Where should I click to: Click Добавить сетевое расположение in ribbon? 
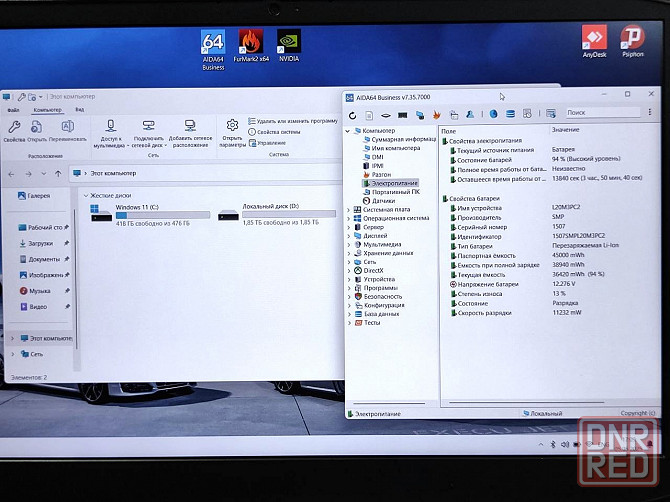coord(190,133)
